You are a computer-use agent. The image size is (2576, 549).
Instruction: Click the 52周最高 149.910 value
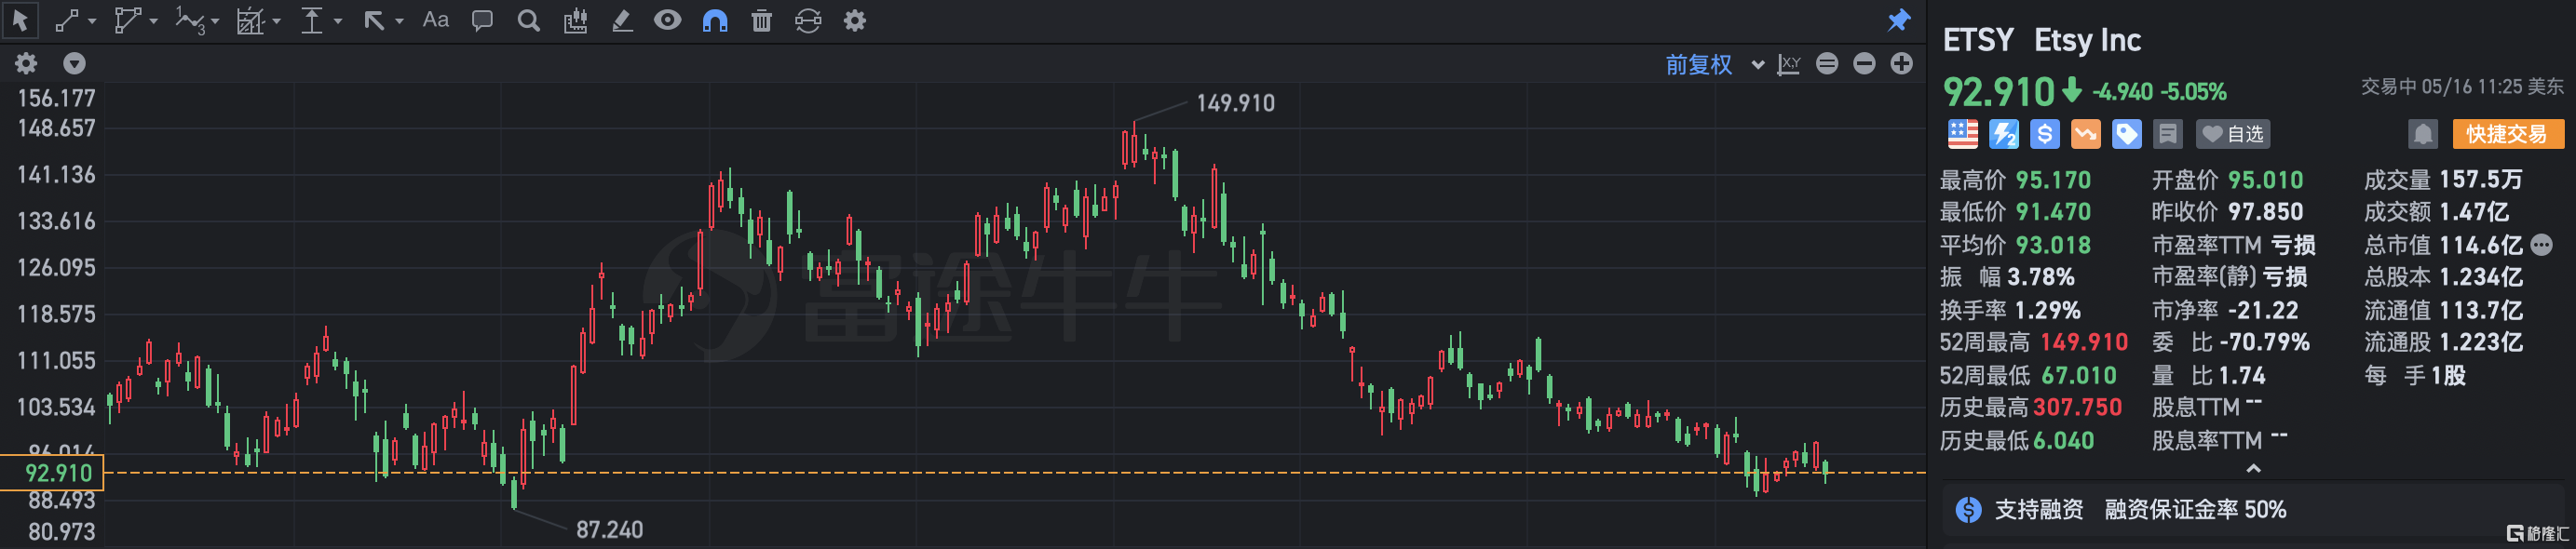(x=2084, y=342)
